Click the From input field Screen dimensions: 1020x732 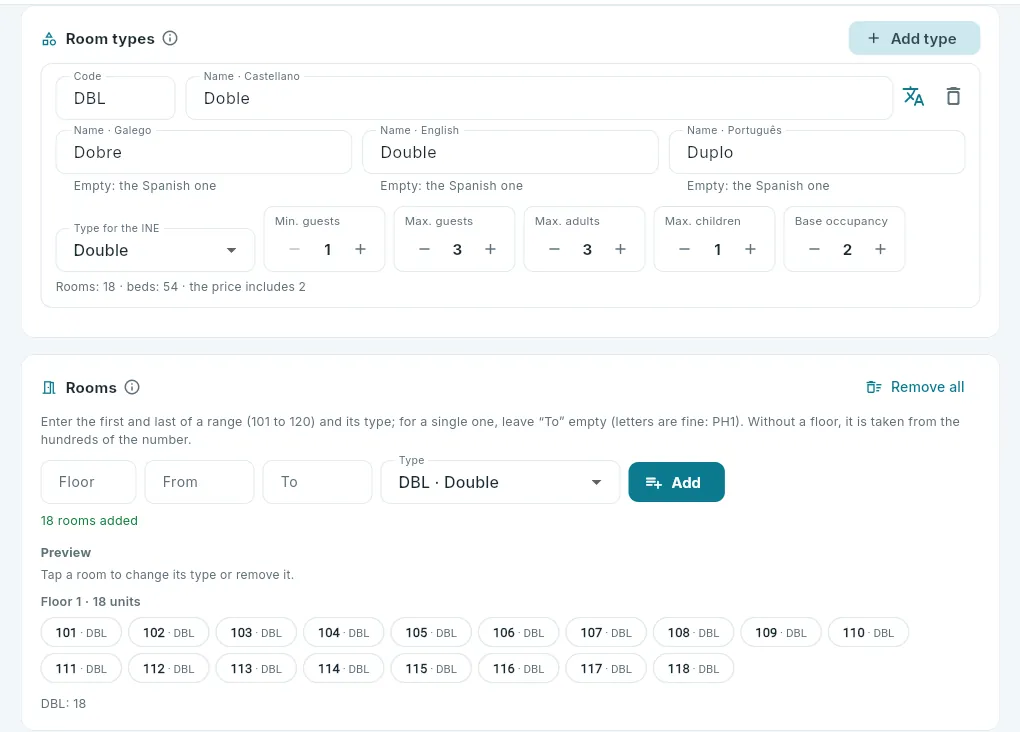point(199,482)
